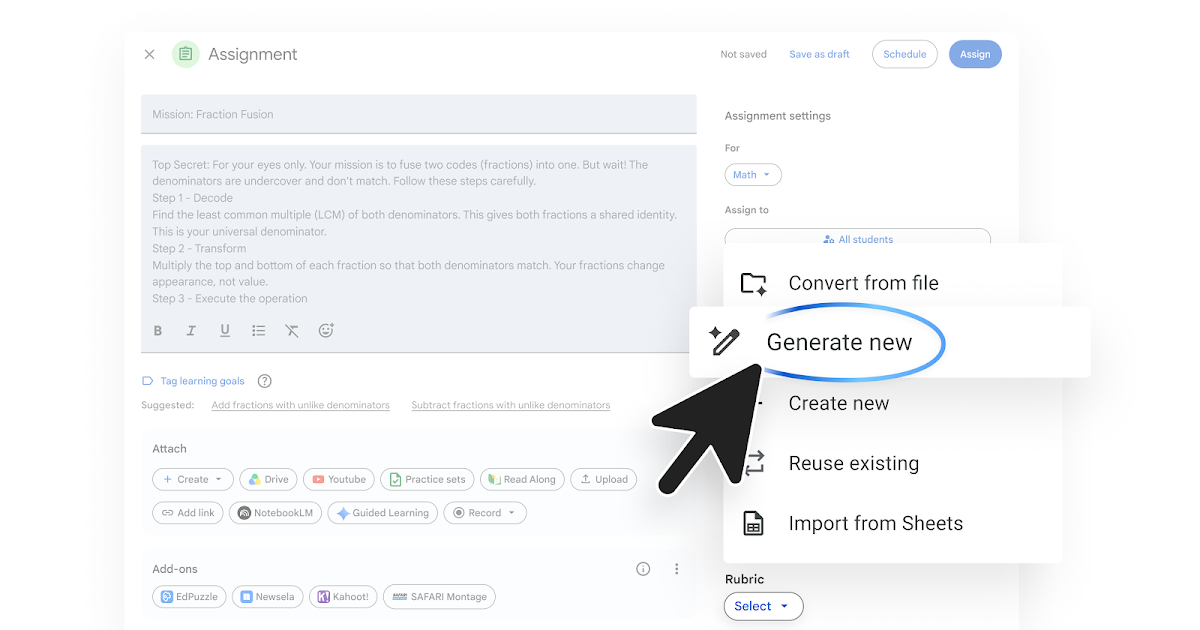Open the Rubric Select dropdown

(x=763, y=606)
